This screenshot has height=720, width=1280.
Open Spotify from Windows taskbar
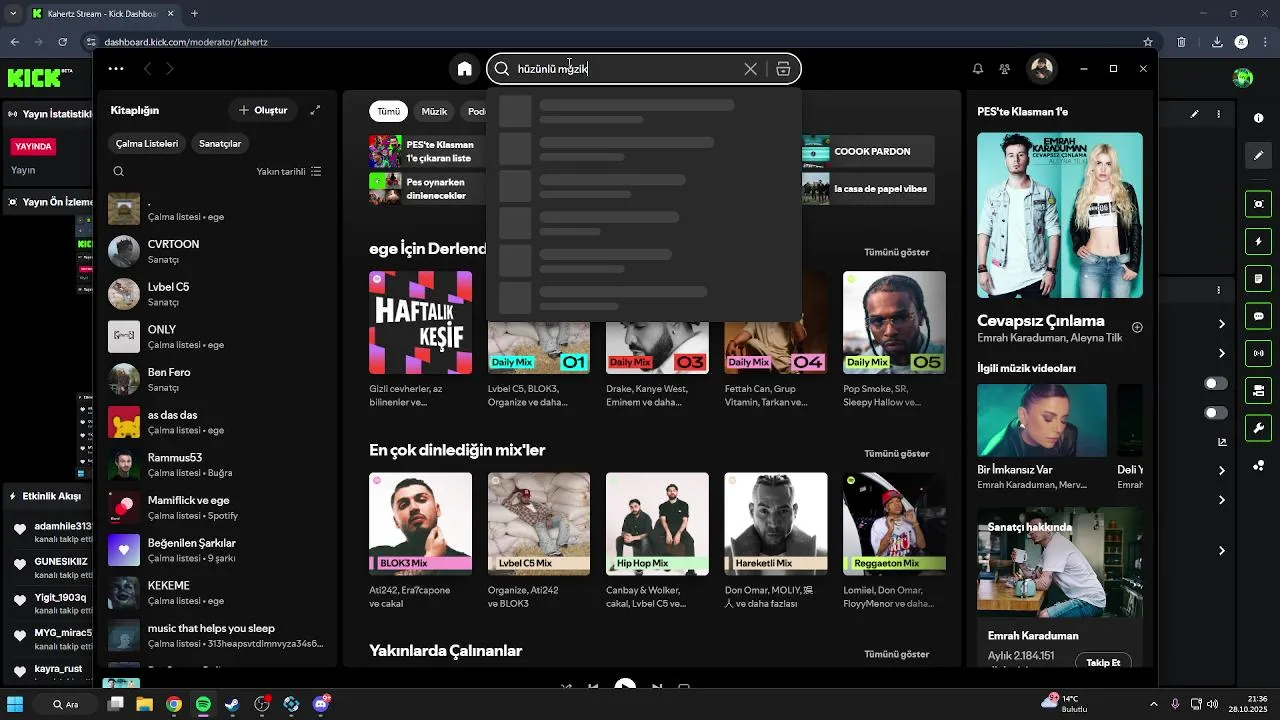click(203, 705)
